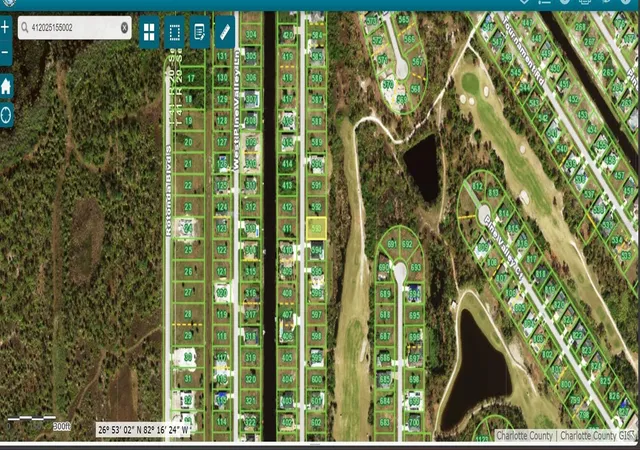Select parcel labeled 413
The width and height of the screenshot is (640, 450).
(287, 185)
